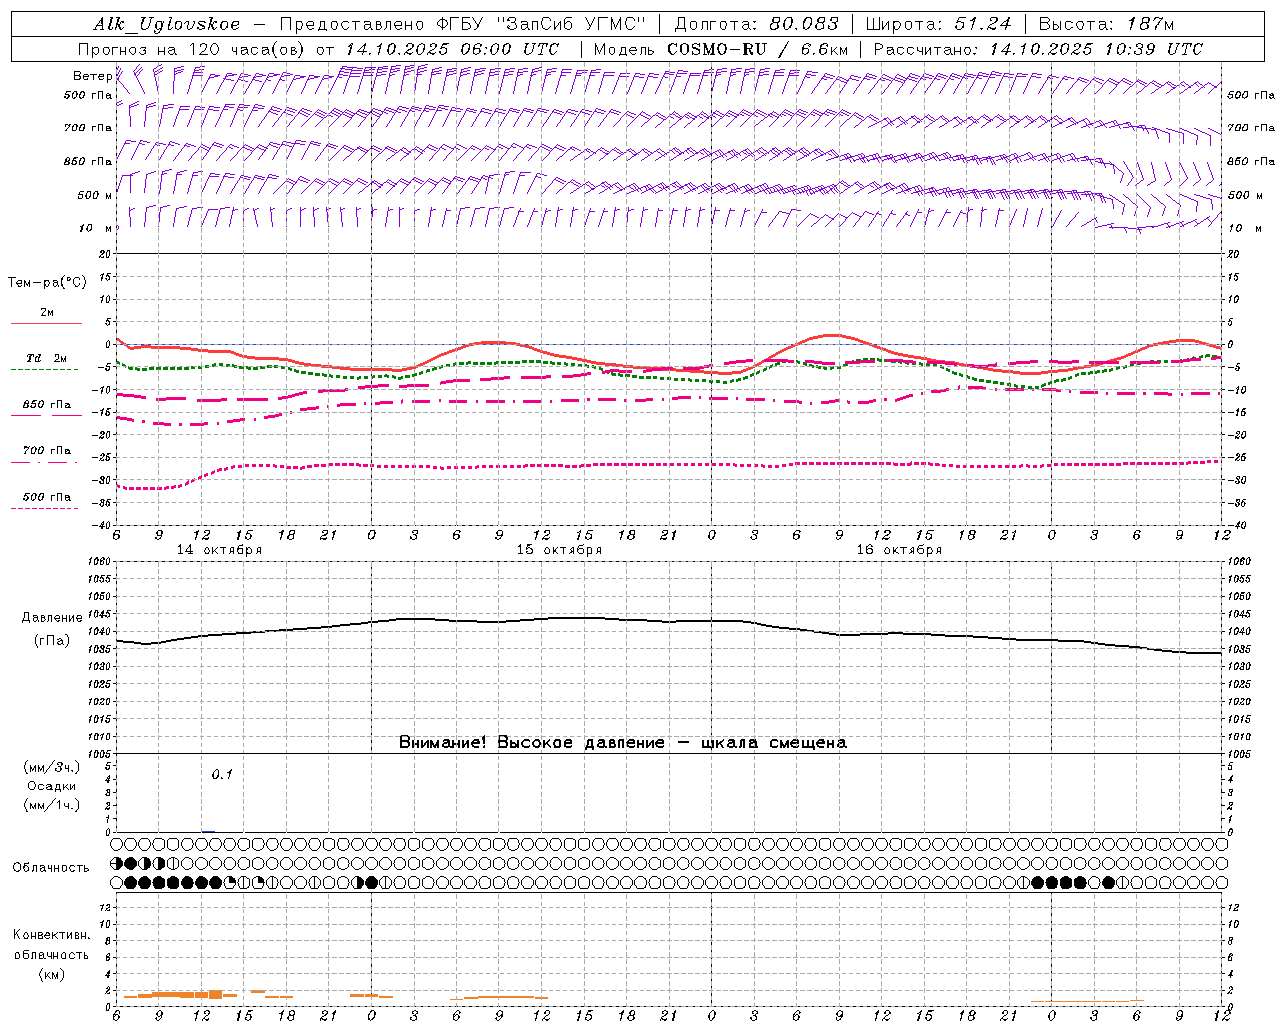Click the 500 гПа temperature legend entry
Screen dimensions: 1280x1024
[47, 497]
